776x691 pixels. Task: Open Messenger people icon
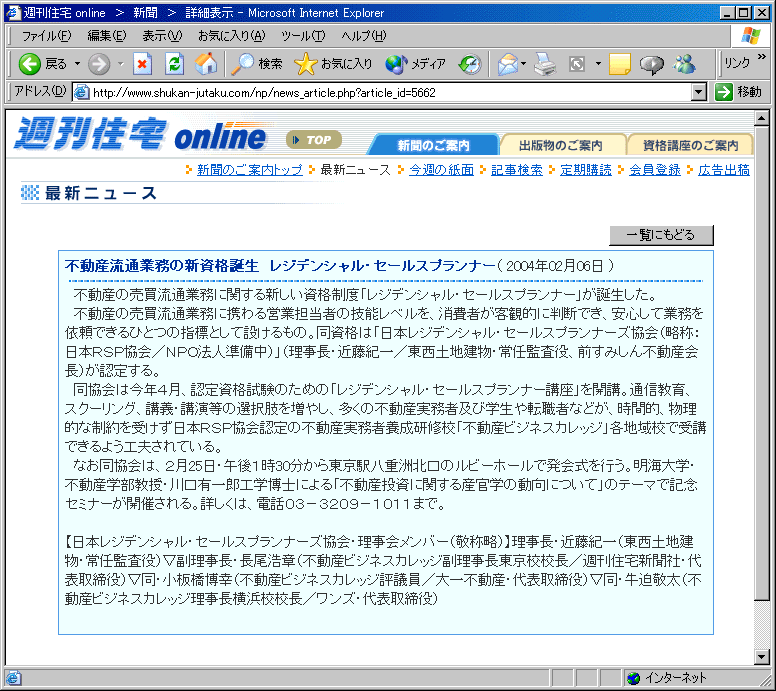[685, 64]
